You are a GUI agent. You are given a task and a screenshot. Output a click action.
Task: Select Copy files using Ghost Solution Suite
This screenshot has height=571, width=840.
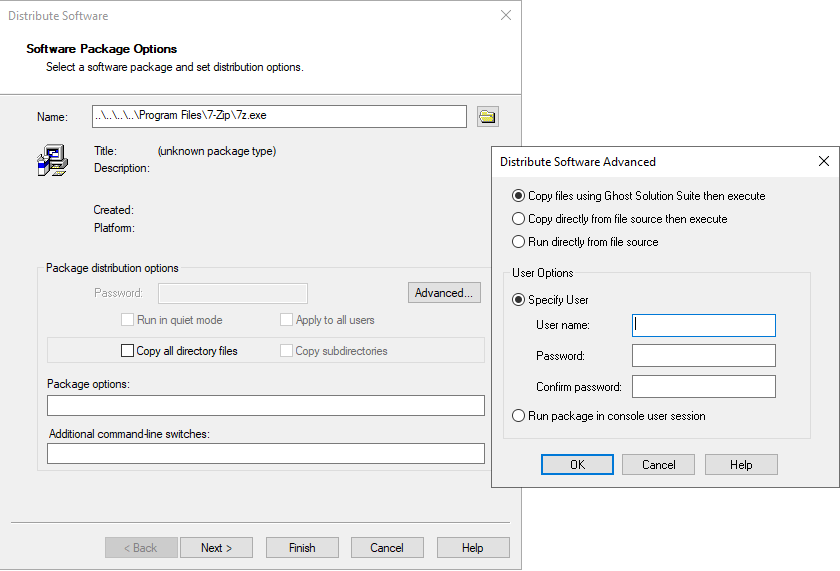pos(518,196)
